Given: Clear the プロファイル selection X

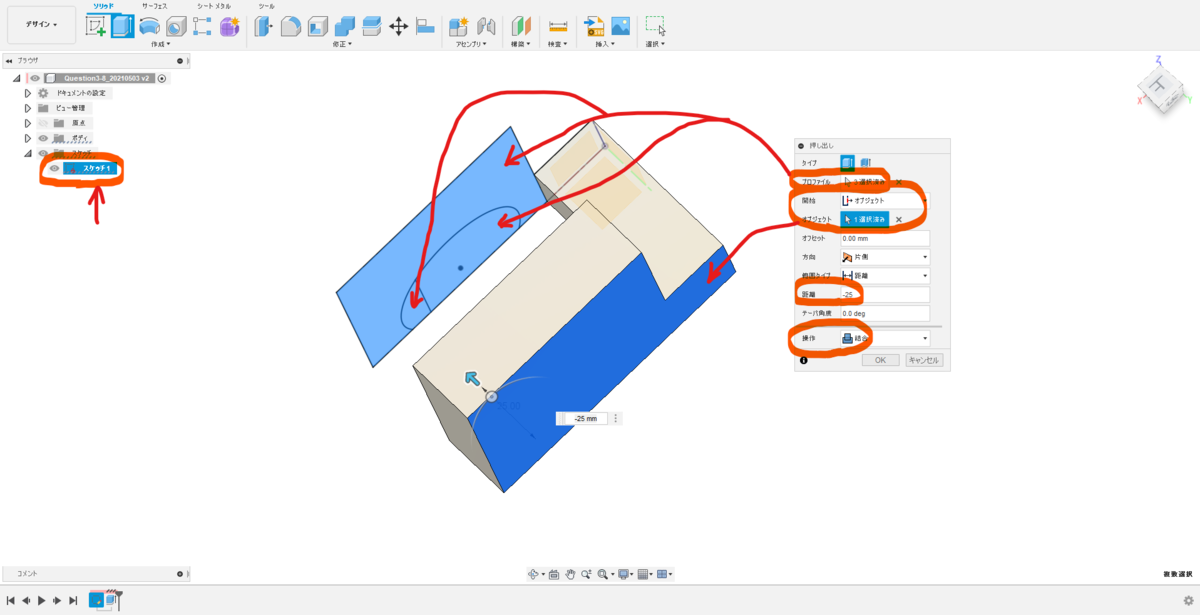Looking at the screenshot, I should [x=898, y=182].
